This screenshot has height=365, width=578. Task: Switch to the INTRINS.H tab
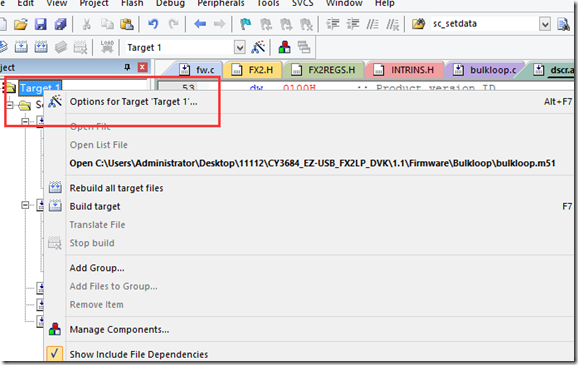[x=405, y=70]
